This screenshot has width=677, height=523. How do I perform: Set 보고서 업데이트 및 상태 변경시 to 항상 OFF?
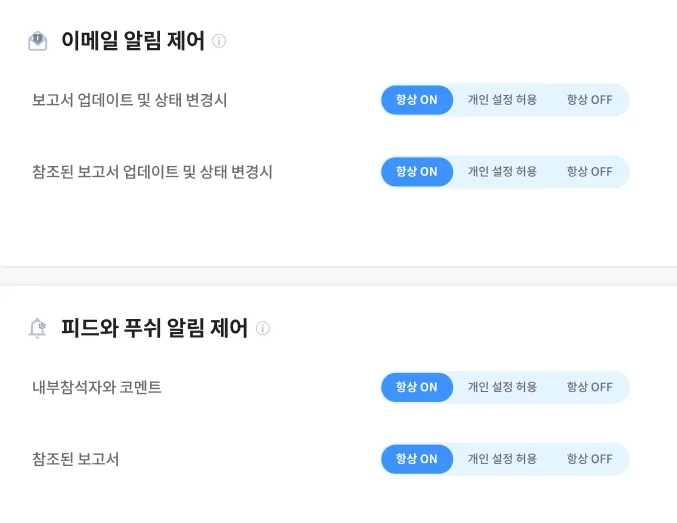pyautogui.click(x=589, y=100)
